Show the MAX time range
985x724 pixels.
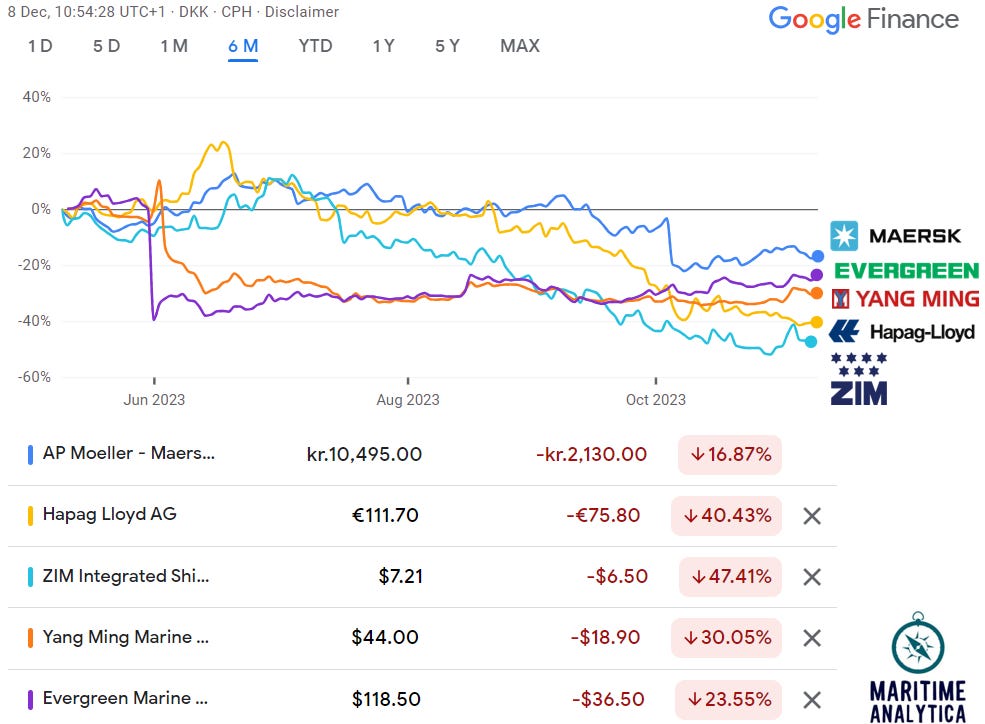click(x=520, y=46)
